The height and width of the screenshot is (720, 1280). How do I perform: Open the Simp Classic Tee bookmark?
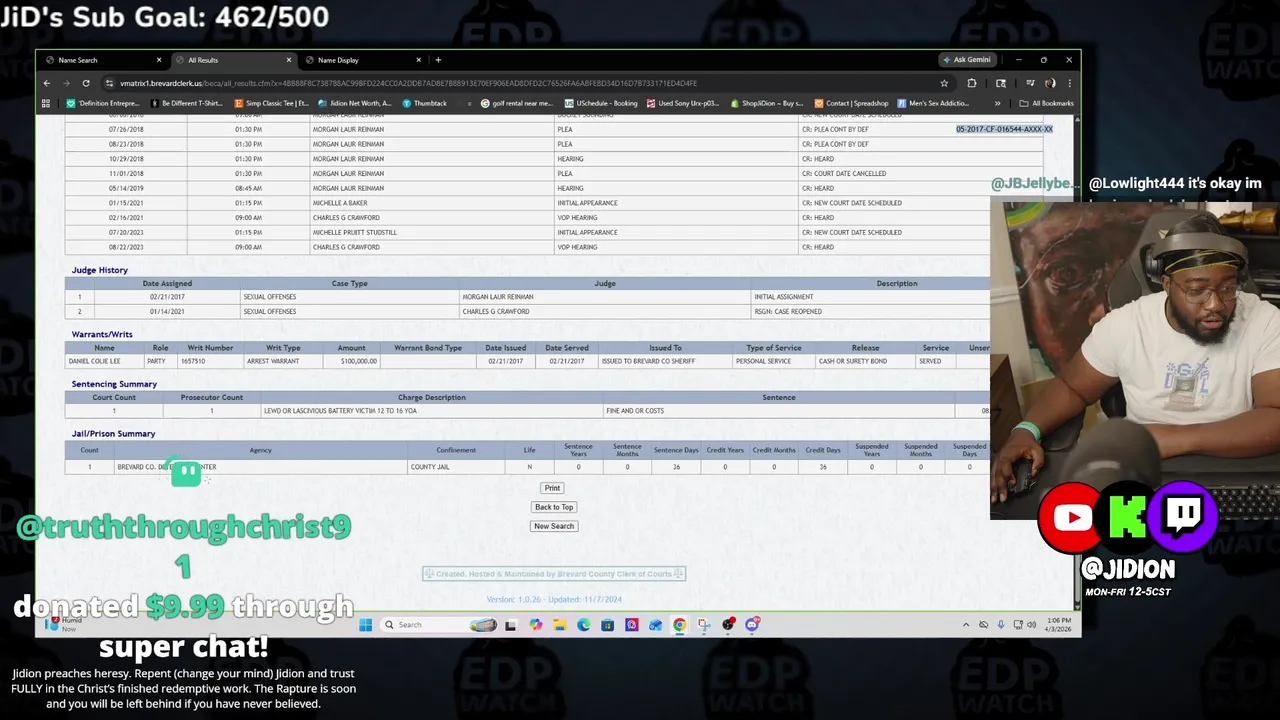pos(272,103)
